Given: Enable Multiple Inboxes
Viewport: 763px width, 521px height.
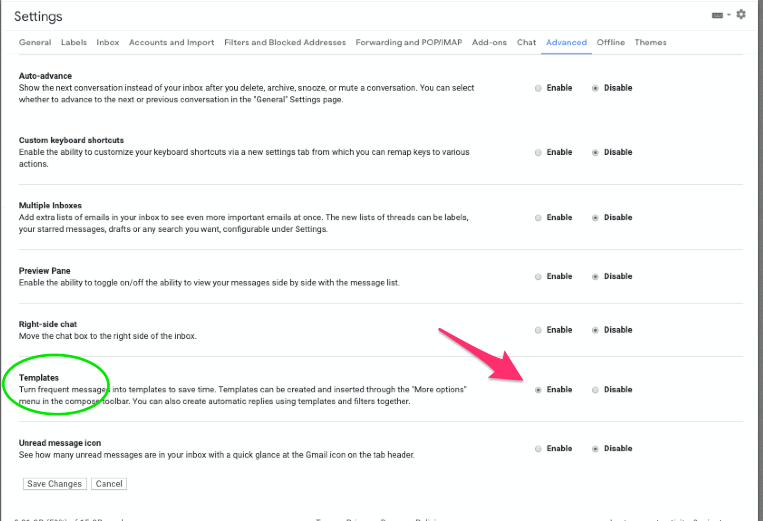Looking at the screenshot, I should click(538, 217).
